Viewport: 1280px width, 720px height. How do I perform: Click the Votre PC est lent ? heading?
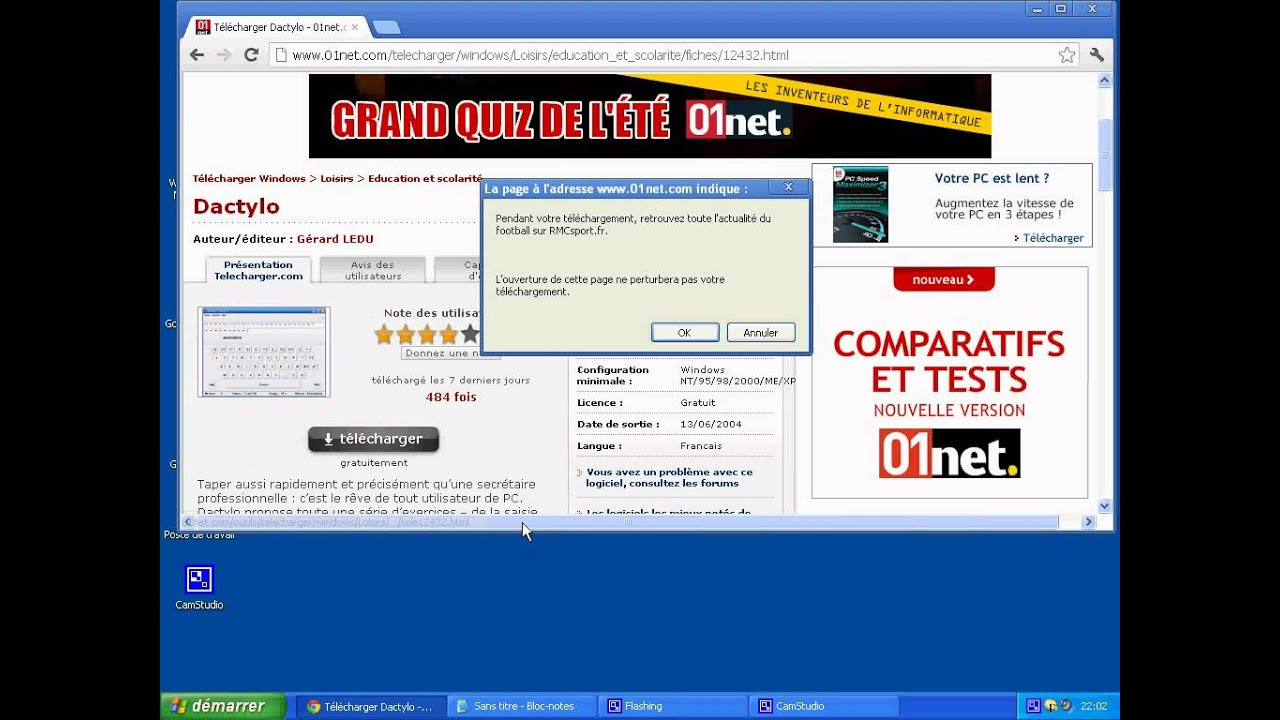click(x=992, y=179)
